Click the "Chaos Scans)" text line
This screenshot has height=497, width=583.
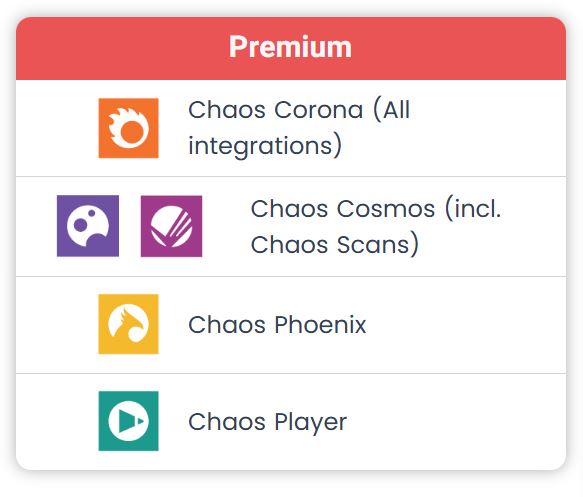[335, 244]
